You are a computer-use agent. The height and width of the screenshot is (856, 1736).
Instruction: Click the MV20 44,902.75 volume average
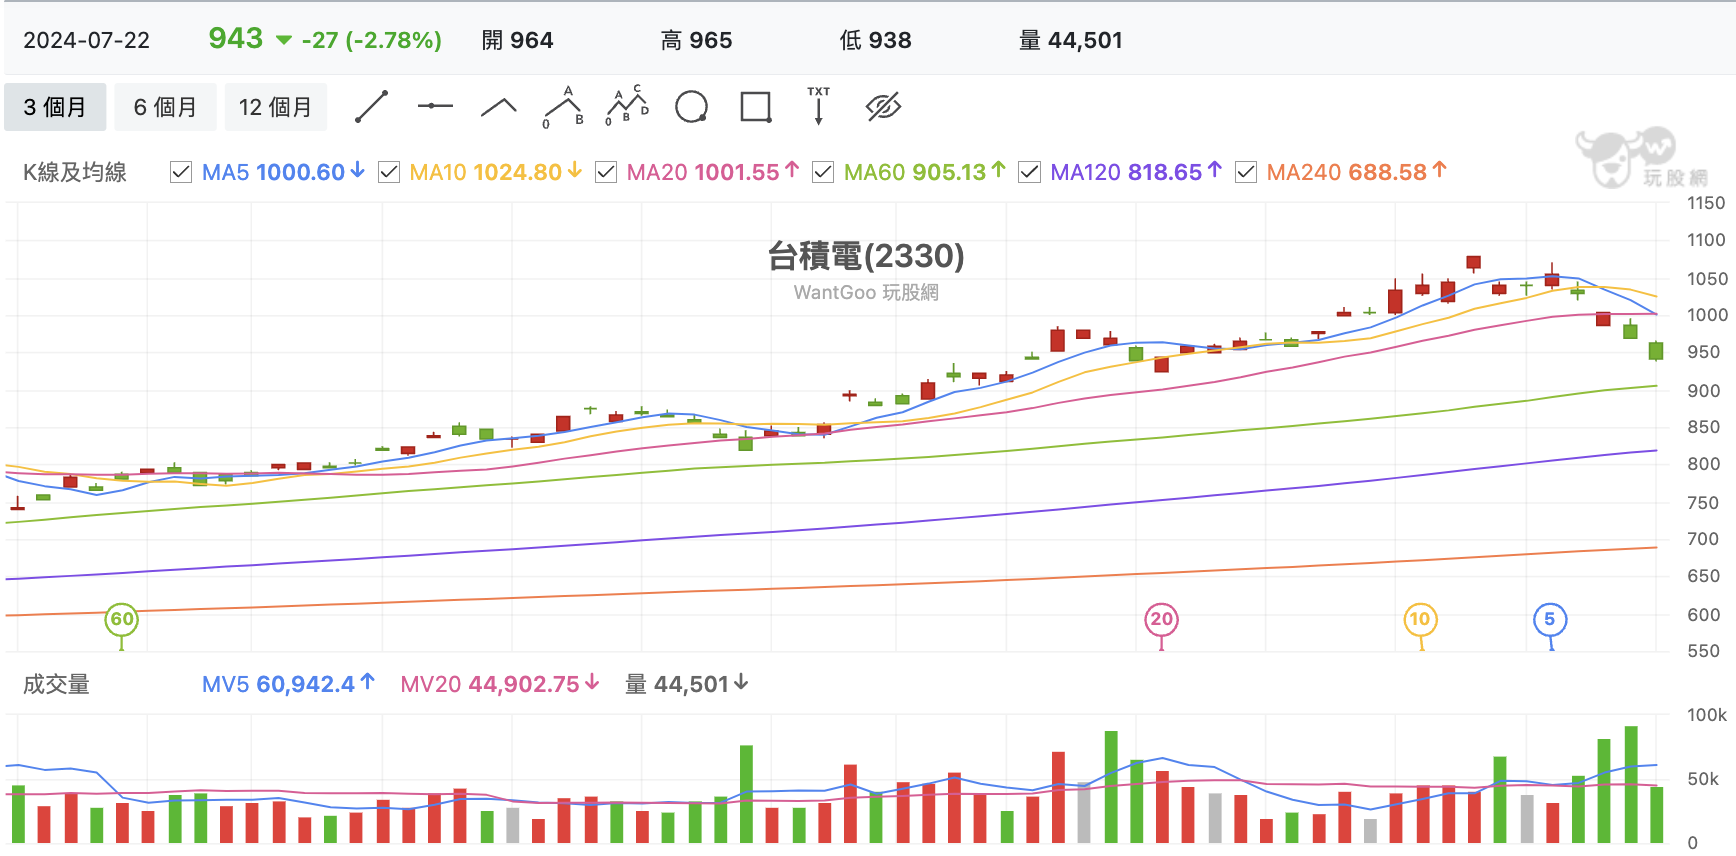[500, 684]
